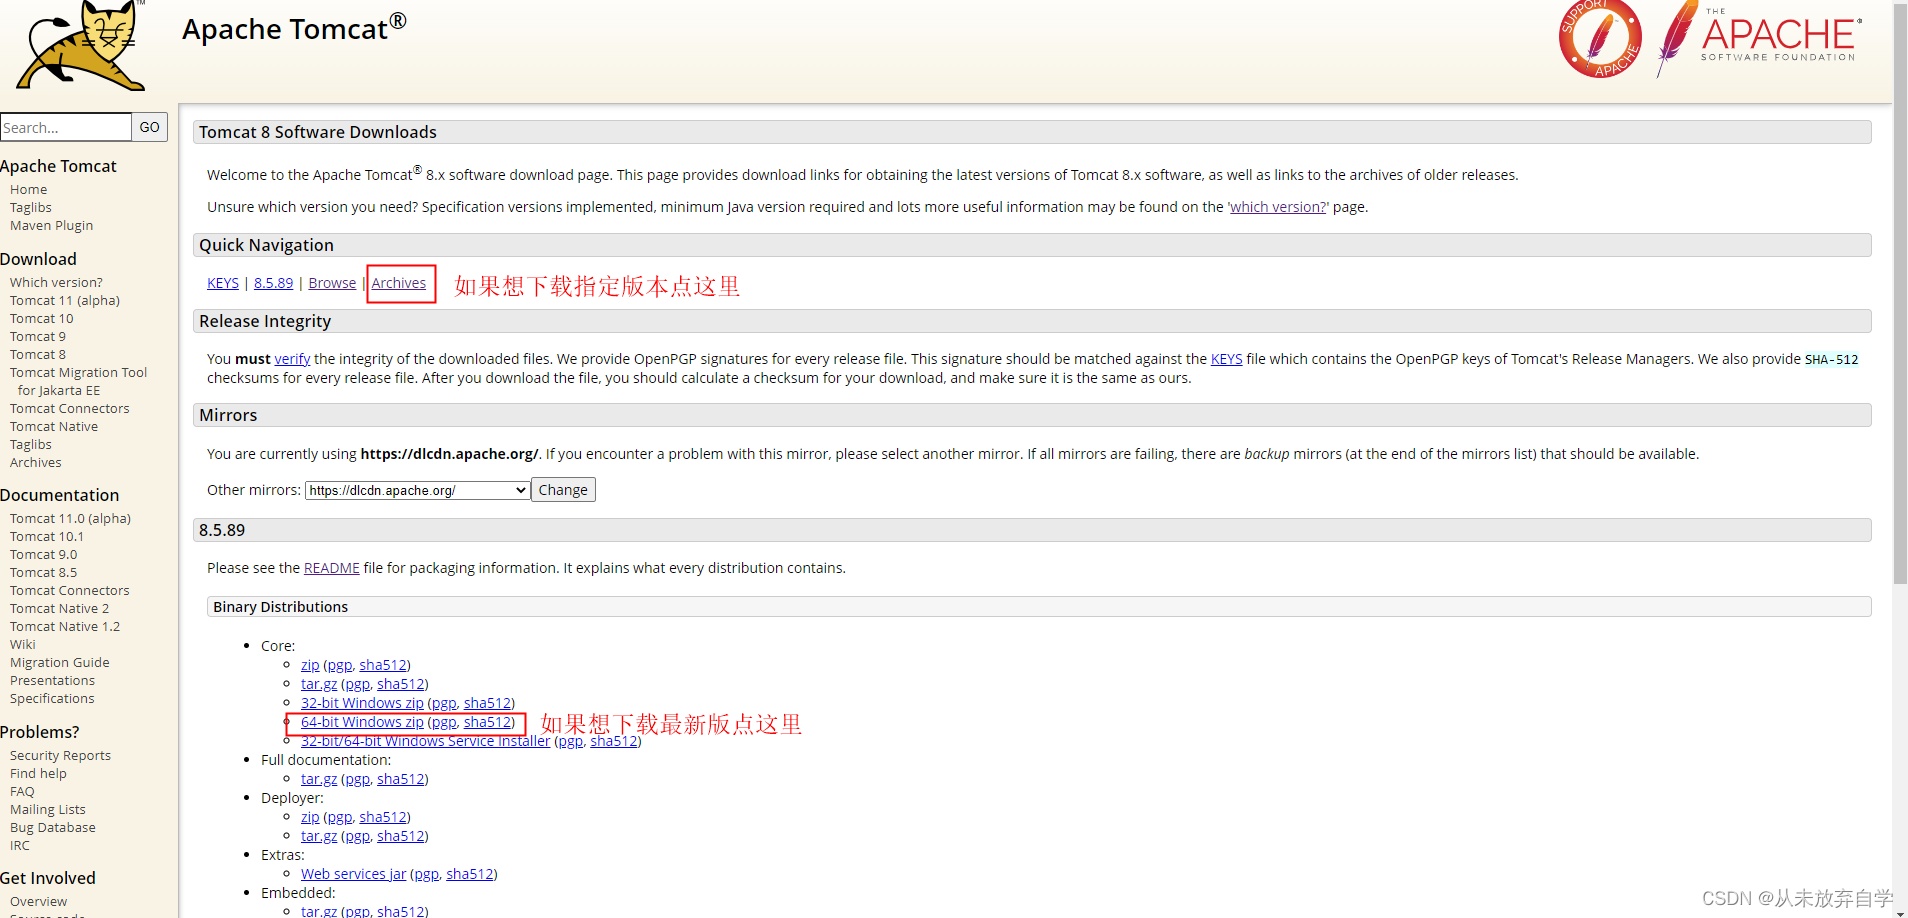The width and height of the screenshot is (1908, 918).
Task: Download the Deployer tar.gz file
Action: pos(319,836)
